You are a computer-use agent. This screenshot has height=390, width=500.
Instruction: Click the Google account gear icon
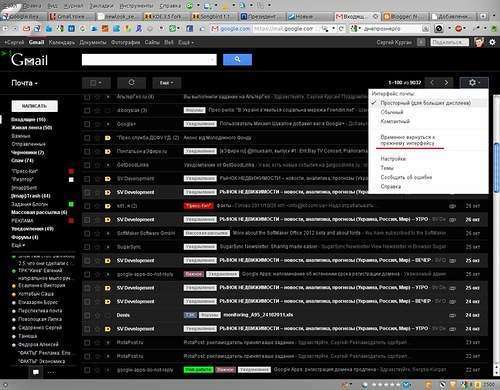click(492, 42)
